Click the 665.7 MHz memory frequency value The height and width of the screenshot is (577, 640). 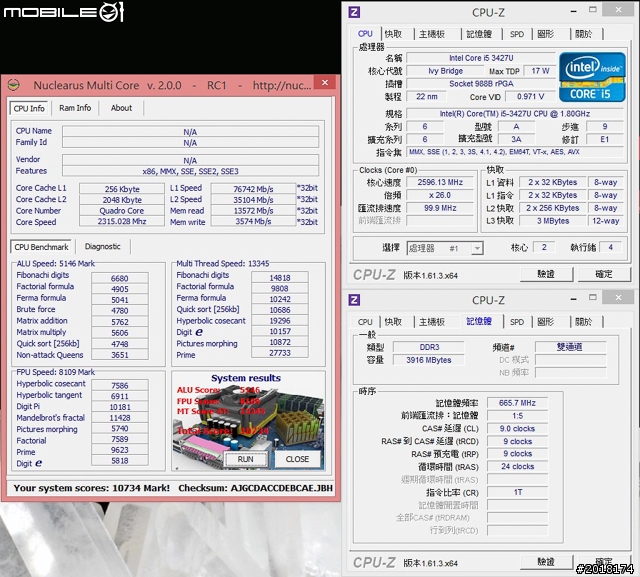[x=517, y=403]
